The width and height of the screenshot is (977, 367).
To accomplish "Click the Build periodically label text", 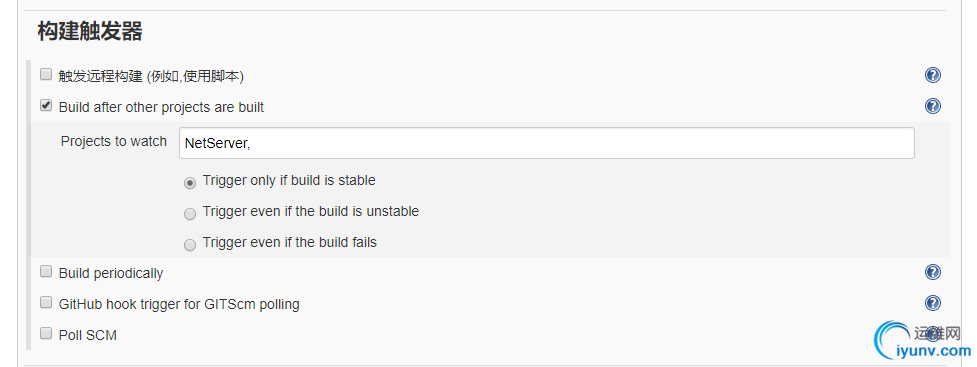I will tap(111, 274).
